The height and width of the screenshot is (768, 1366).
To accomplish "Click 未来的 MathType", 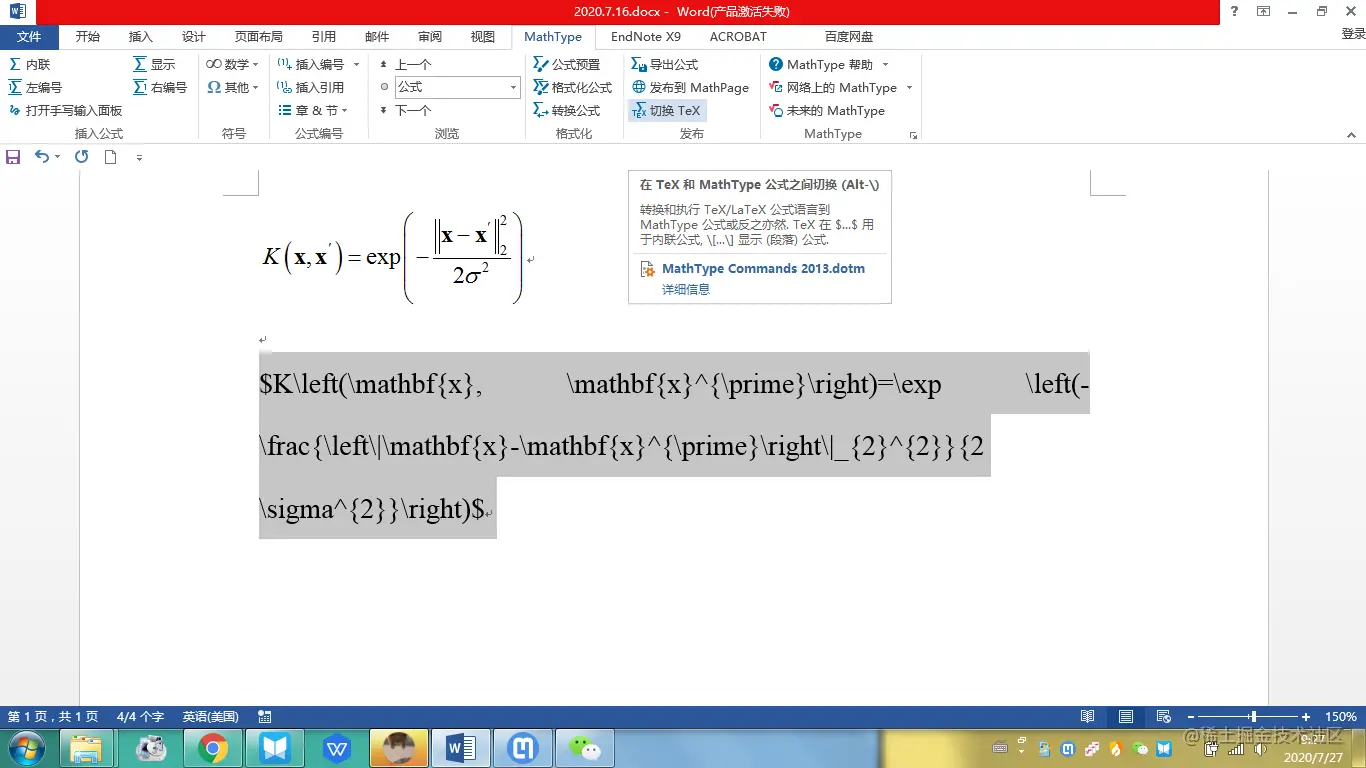I will (x=827, y=110).
